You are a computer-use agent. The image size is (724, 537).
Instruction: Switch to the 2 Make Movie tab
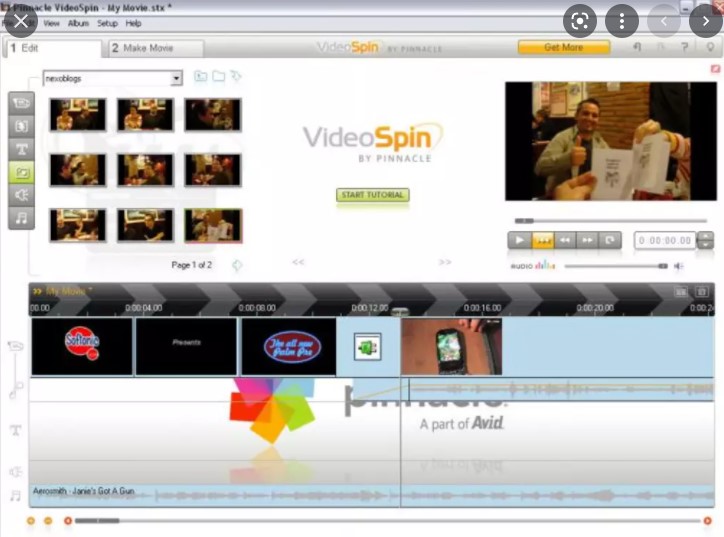tap(156, 48)
